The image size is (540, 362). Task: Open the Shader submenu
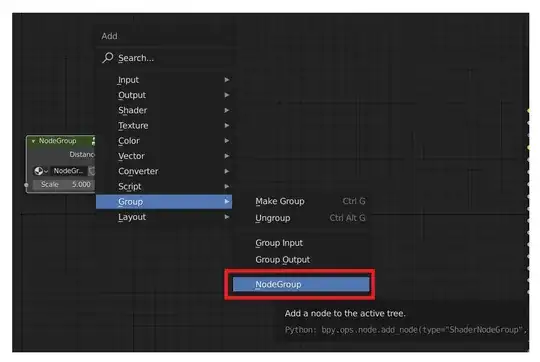(x=164, y=110)
